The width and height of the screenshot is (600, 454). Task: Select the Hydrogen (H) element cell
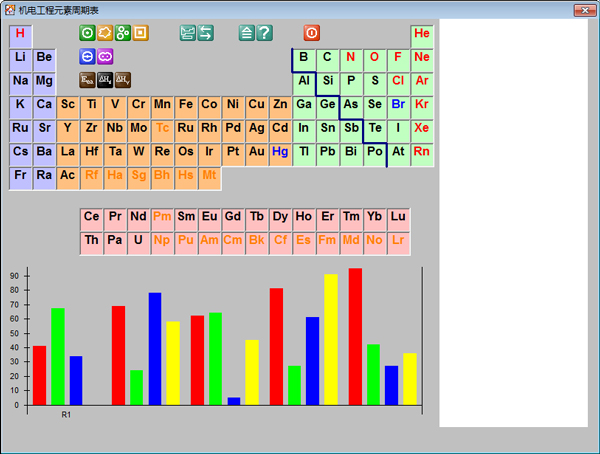20,33
